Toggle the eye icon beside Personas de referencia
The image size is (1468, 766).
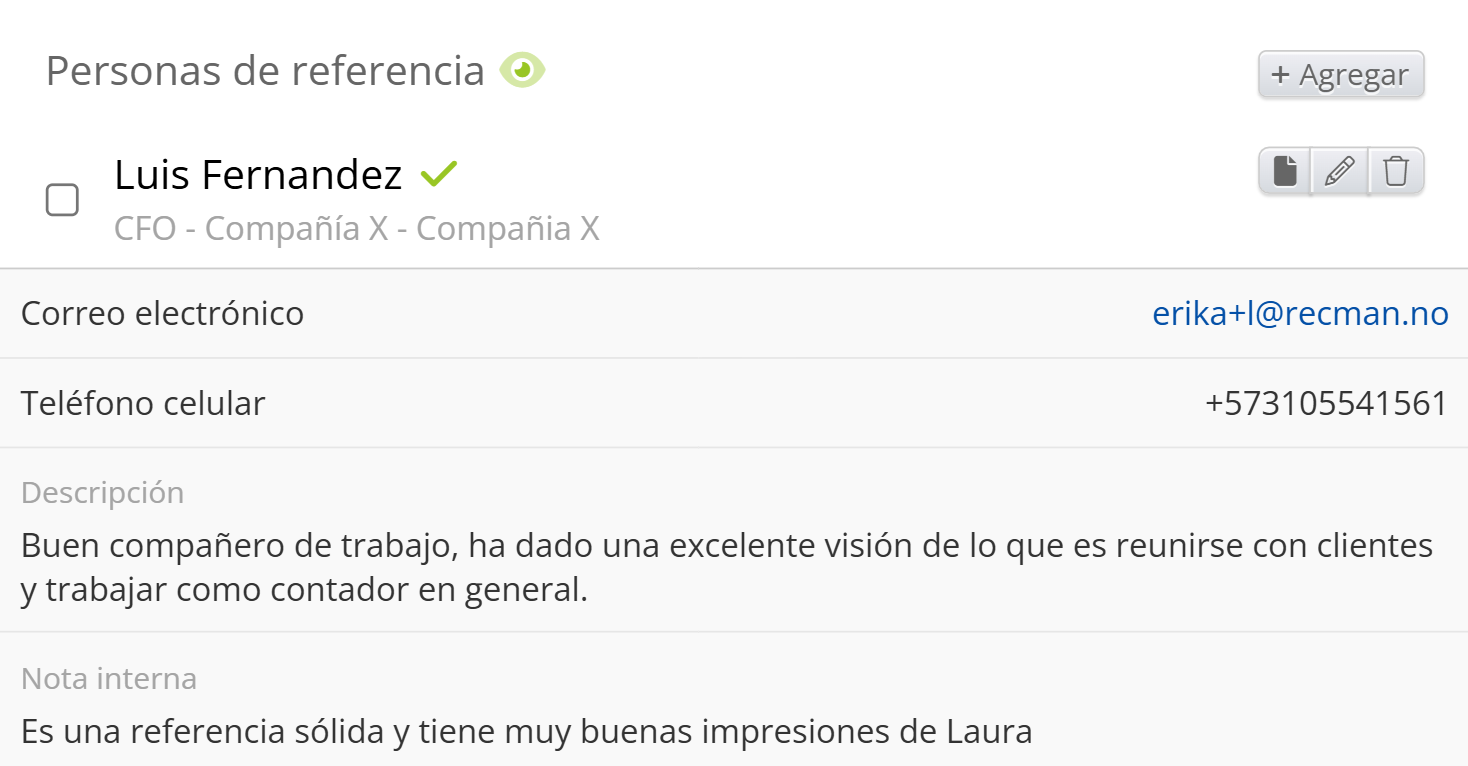point(522,70)
